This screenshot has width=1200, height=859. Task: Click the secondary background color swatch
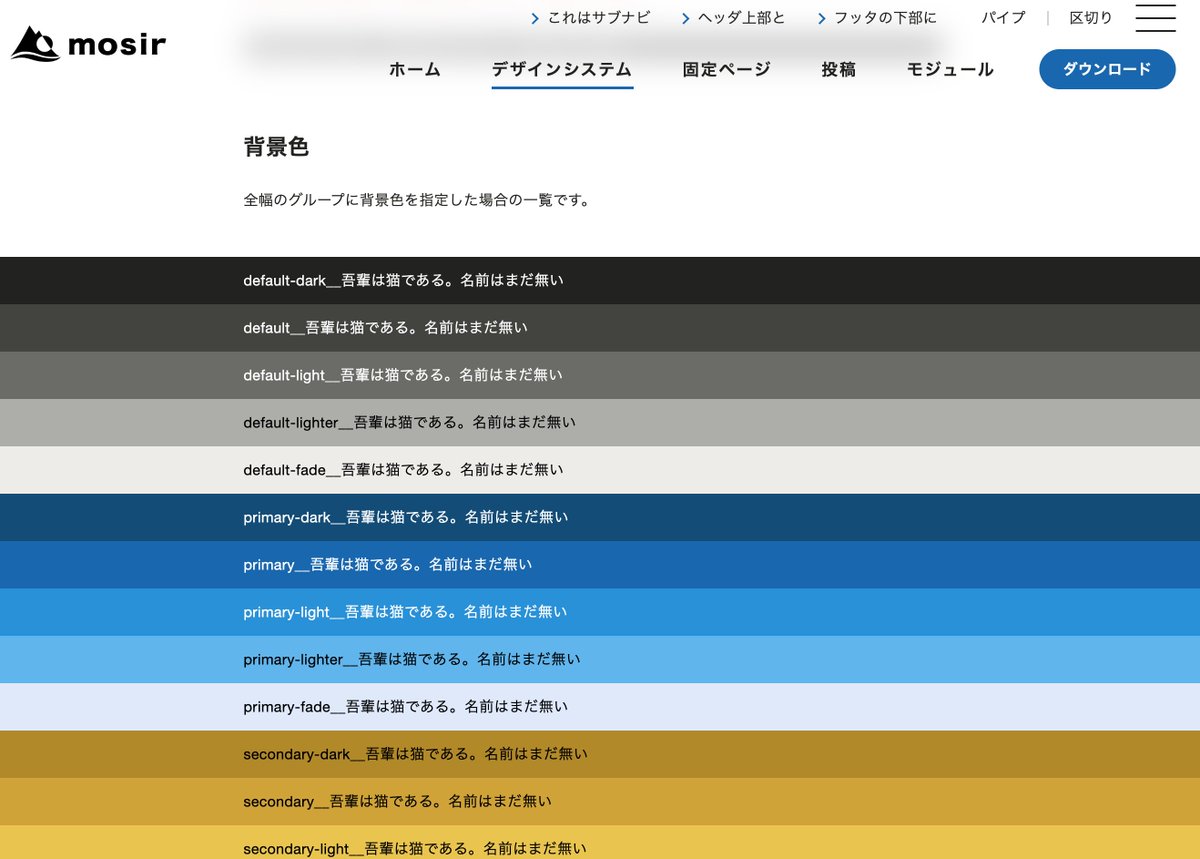pyautogui.click(x=600, y=801)
